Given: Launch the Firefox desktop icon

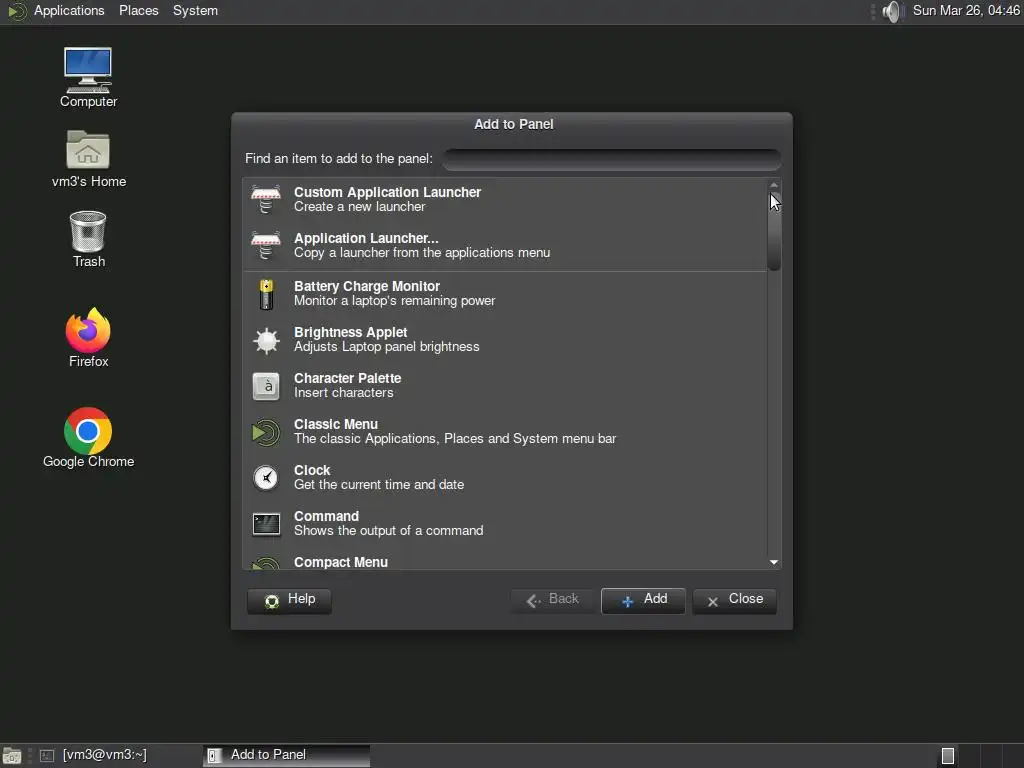Looking at the screenshot, I should [88, 330].
